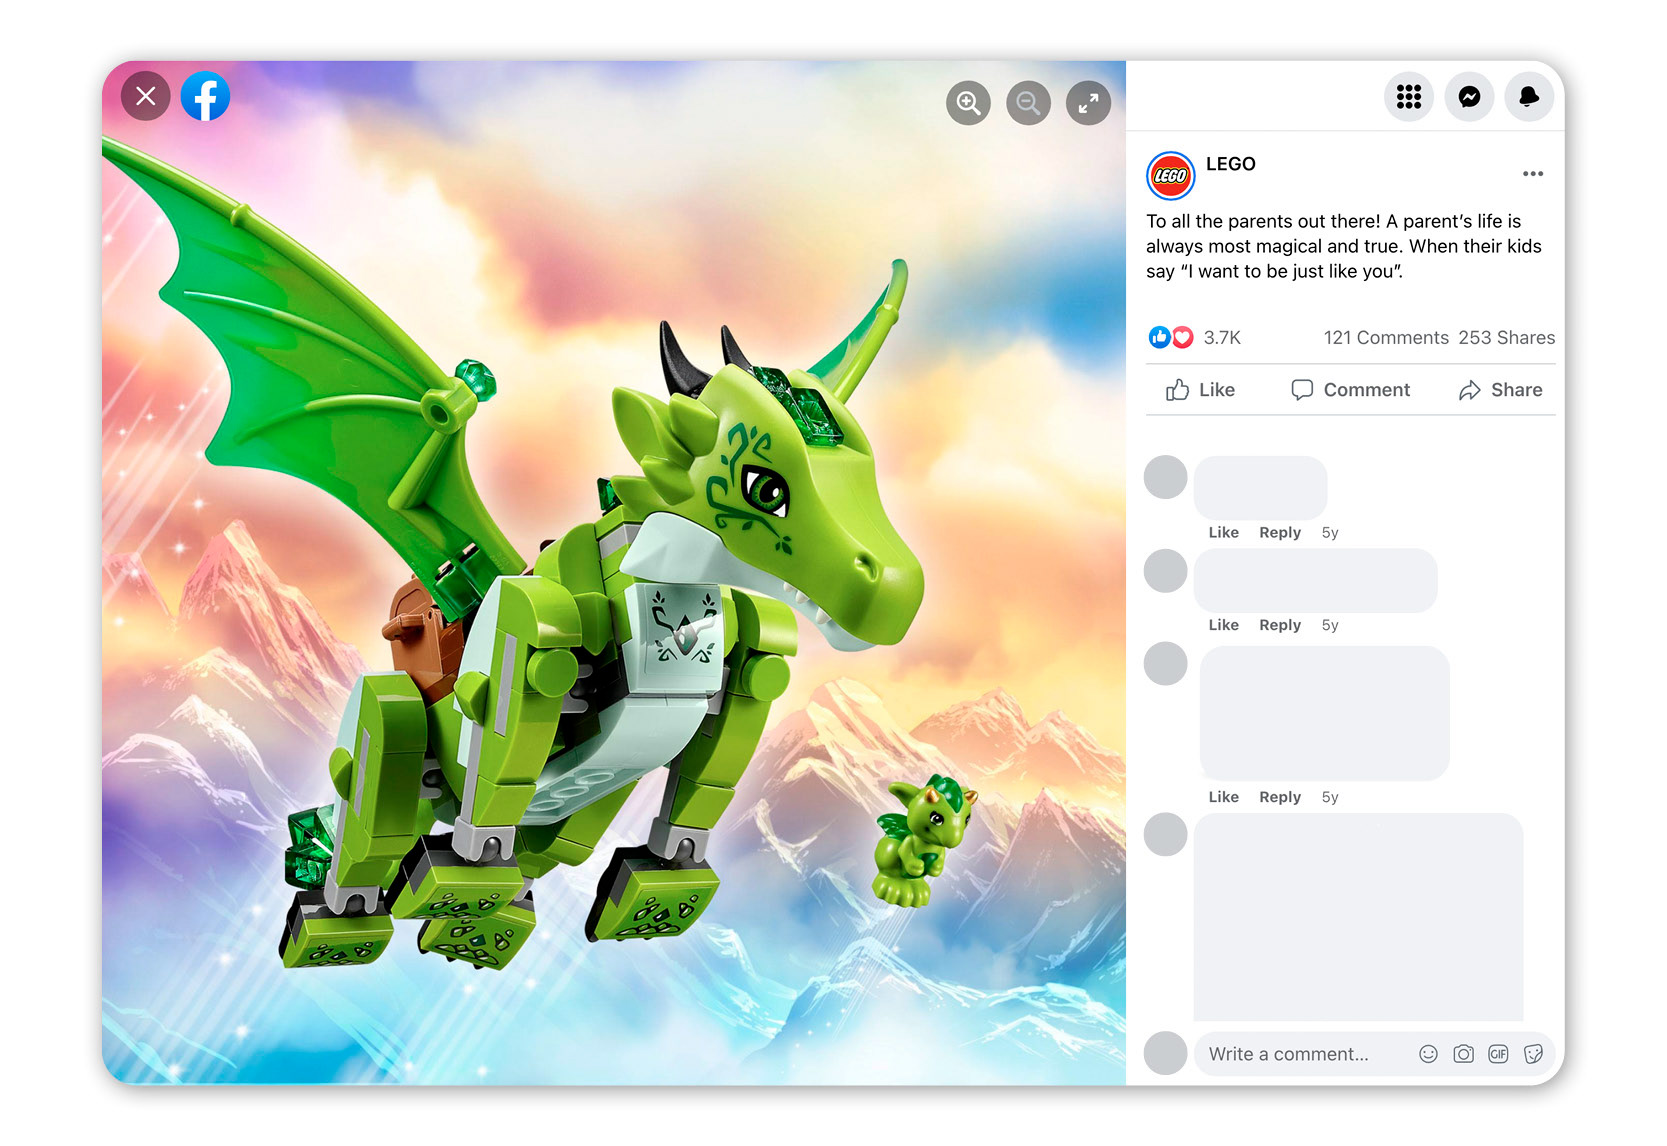Open the Facebook home logo
This screenshot has width=1667, height=1146.
point(206,96)
